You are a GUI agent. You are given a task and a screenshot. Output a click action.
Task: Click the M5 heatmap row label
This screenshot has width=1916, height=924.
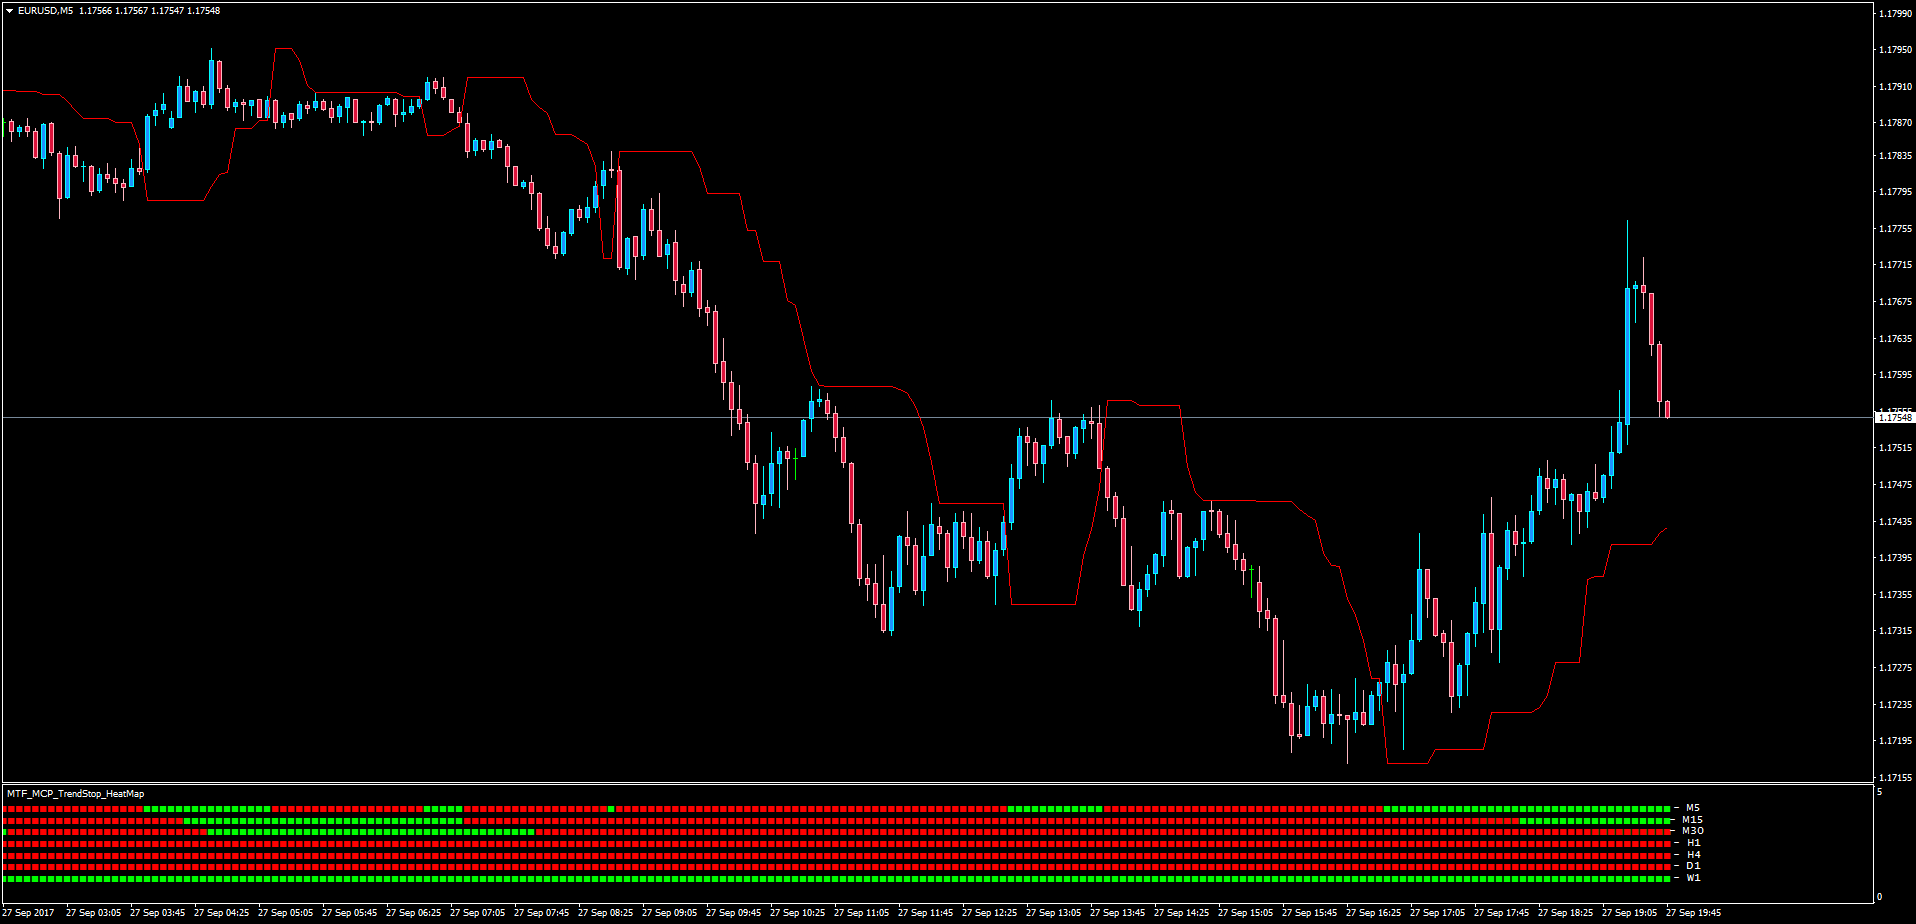click(x=1693, y=808)
